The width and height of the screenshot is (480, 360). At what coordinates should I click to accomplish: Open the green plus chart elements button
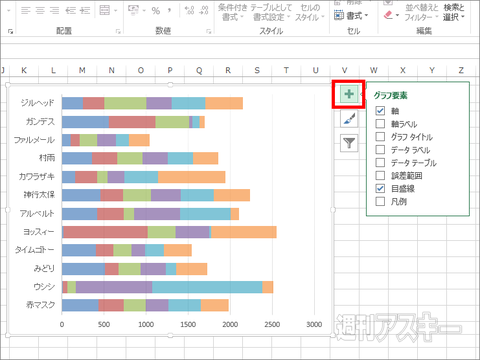point(349,94)
